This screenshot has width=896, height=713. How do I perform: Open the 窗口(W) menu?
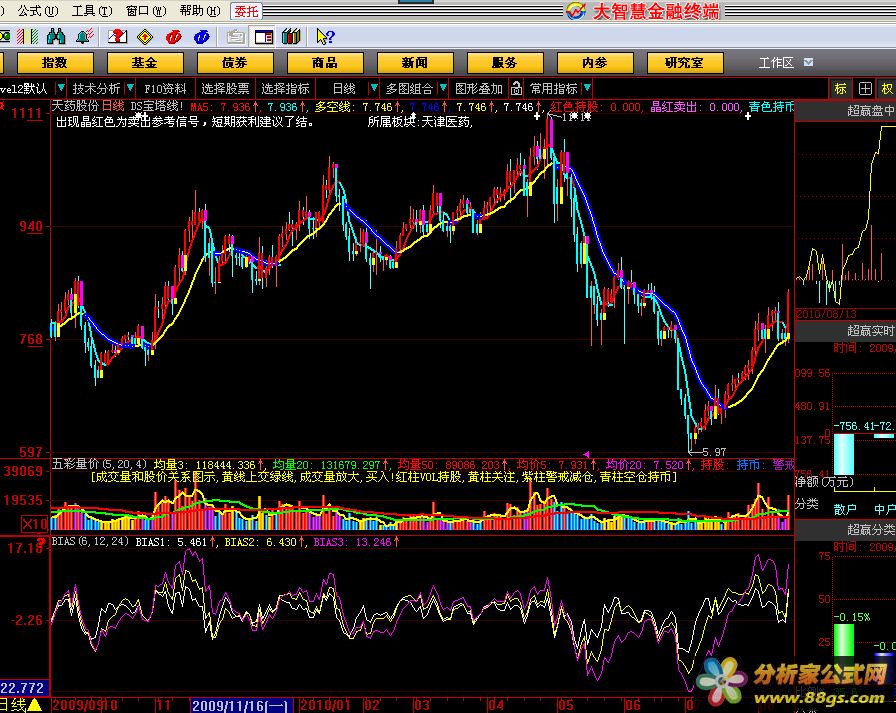tap(146, 11)
